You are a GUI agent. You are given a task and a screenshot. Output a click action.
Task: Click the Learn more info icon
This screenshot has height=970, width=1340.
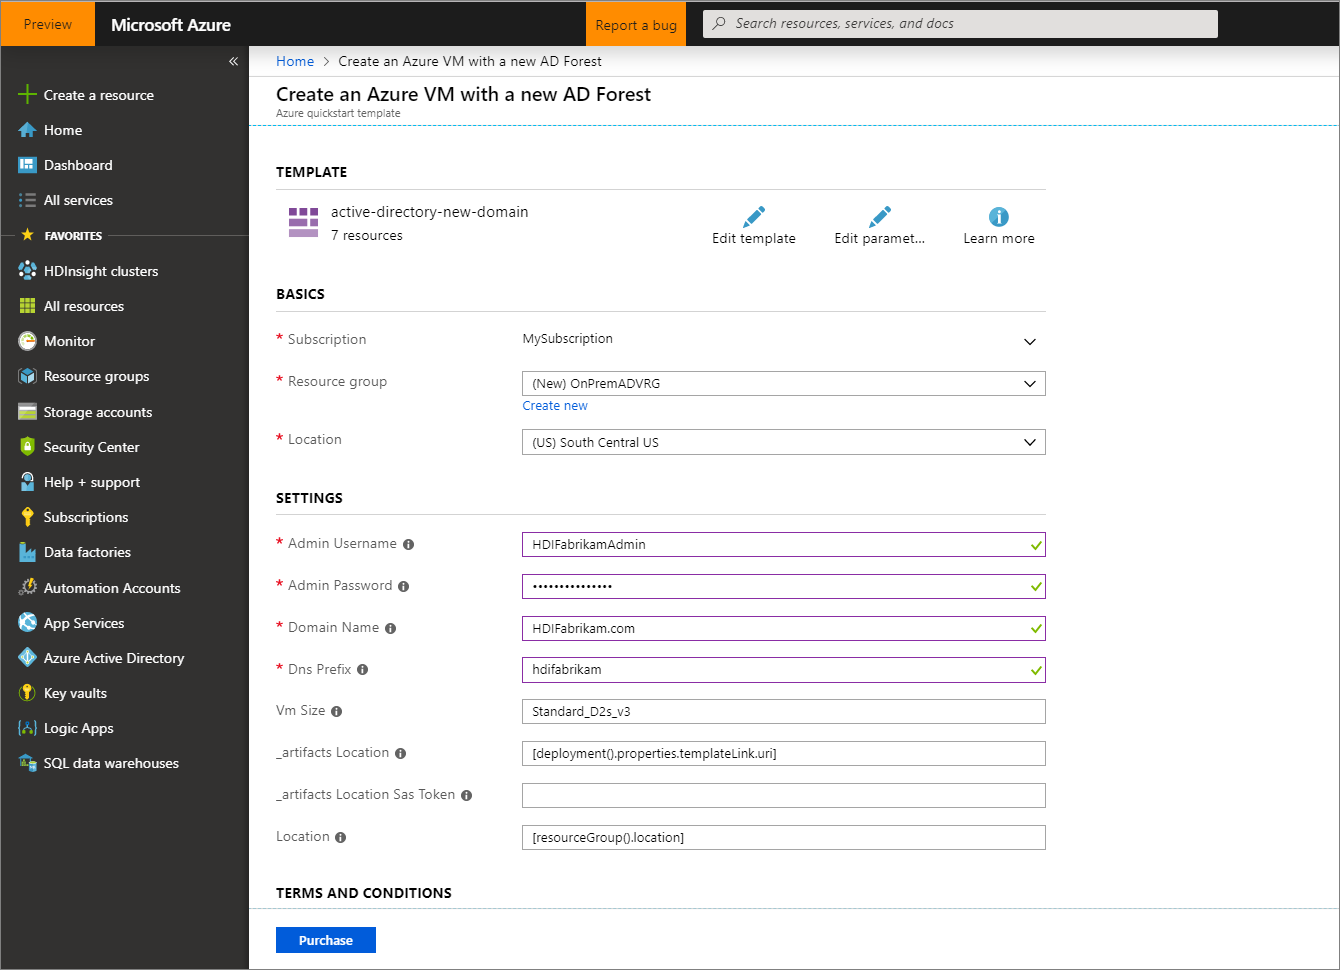[998, 214]
